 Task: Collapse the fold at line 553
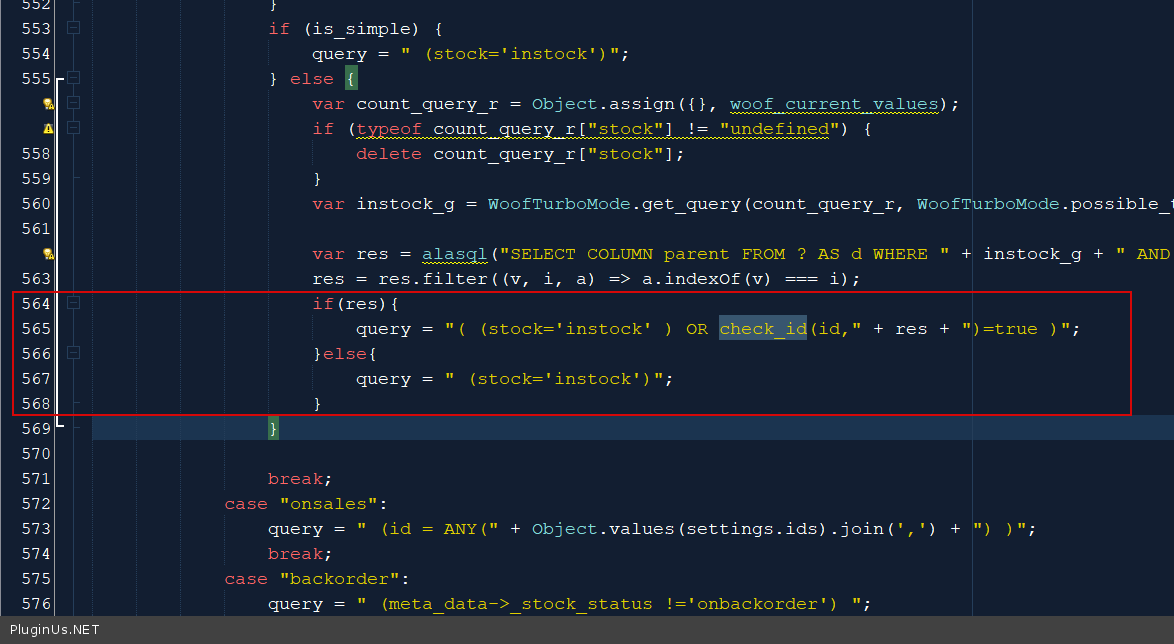point(73,28)
